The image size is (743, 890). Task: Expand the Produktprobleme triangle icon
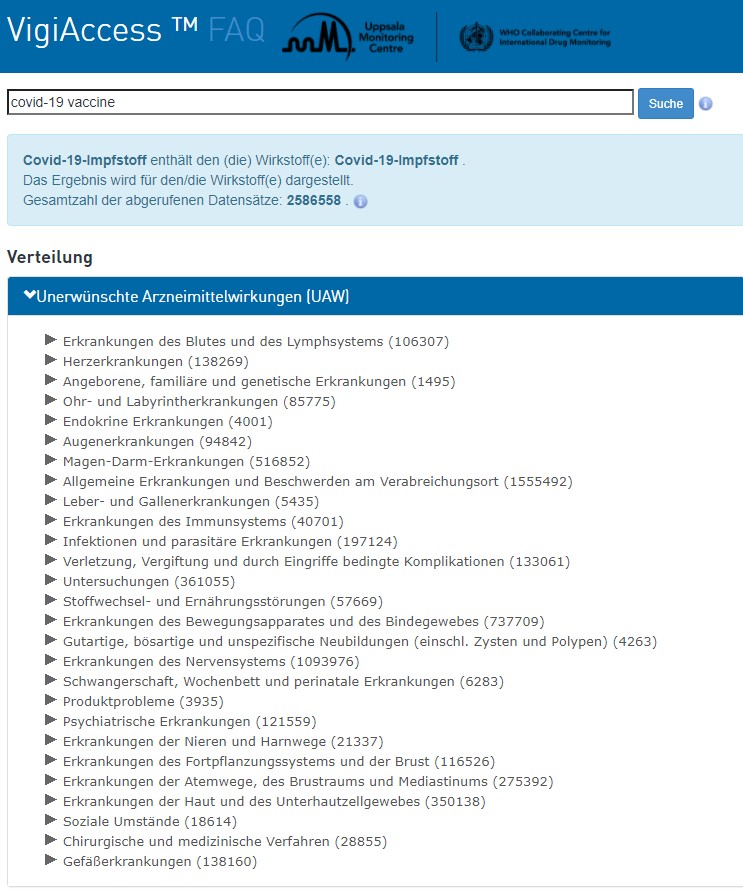pyautogui.click(x=51, y=700)
